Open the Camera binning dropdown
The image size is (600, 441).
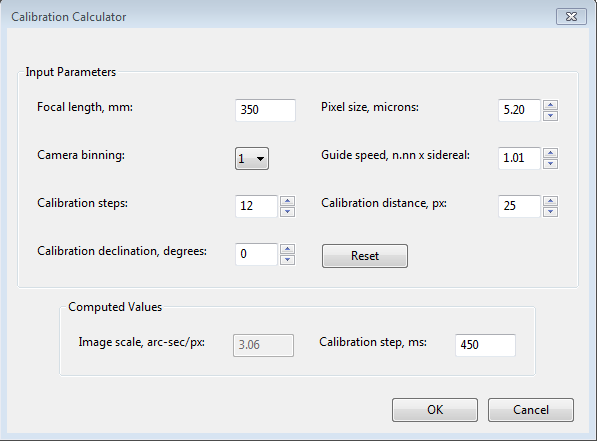click(x=252, y=158)
